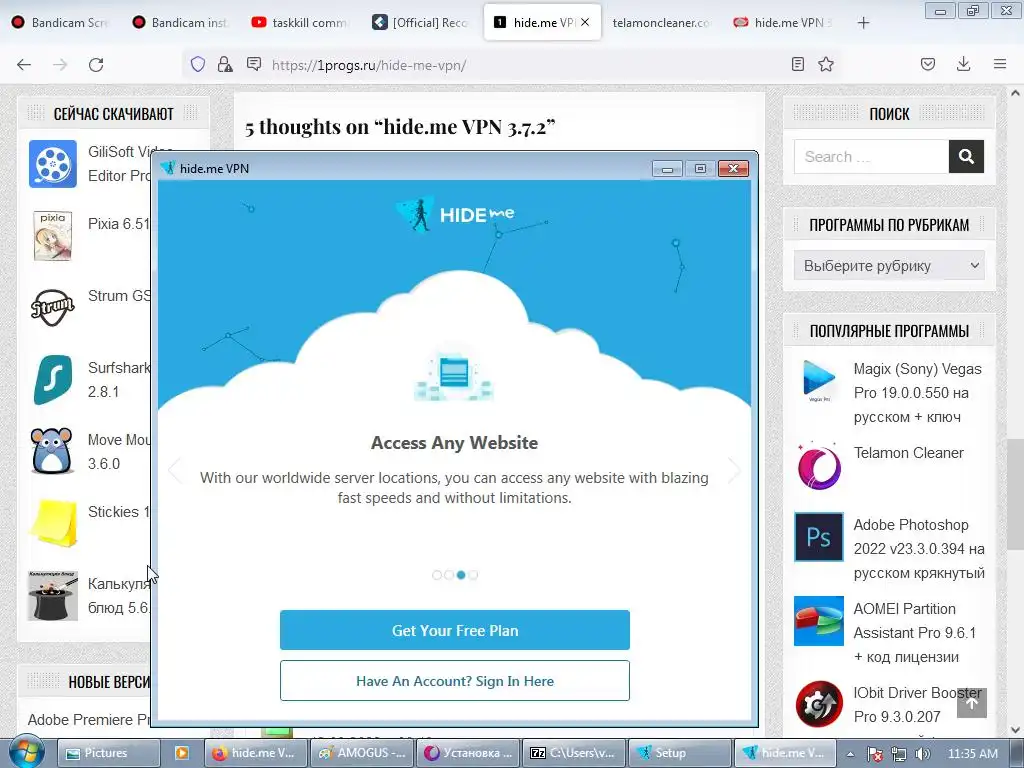Click the network tray icon

pyautogui.click(x=899, y=754)
